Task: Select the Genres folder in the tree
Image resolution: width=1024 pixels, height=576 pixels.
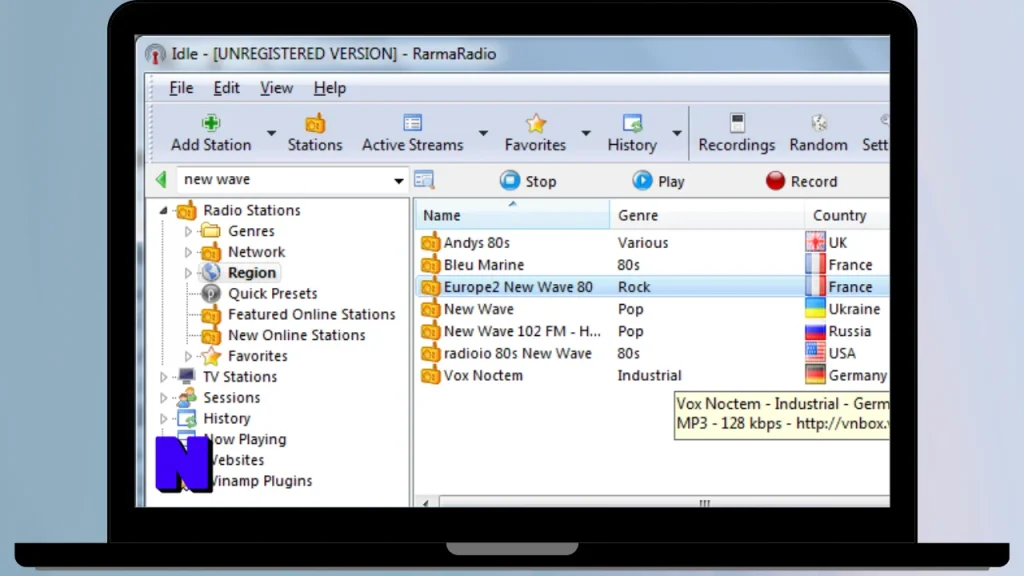Action: tap(251, 231)
